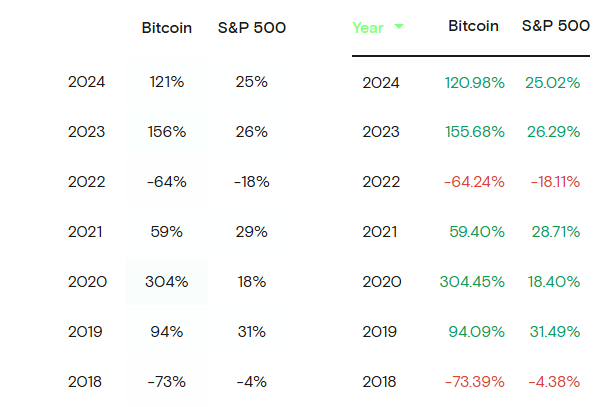This screenshot has height=407, width=614.
Task: Select S&P 500 header above the 25% value
Action: pyautogui.click(x=252, y=28)
